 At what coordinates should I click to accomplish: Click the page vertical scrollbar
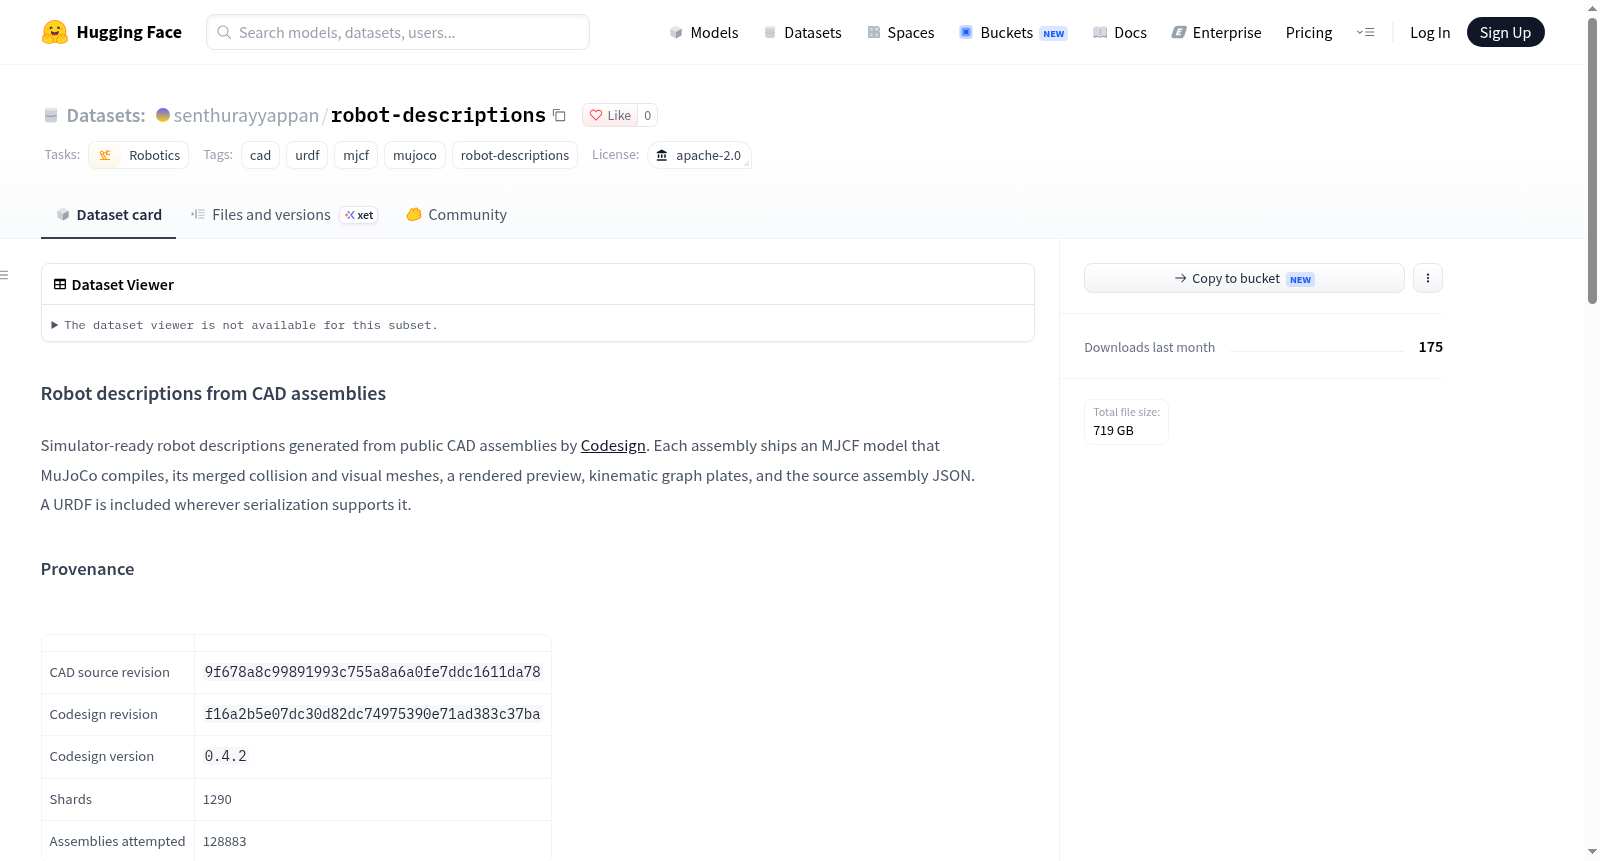pos(1593,160)
